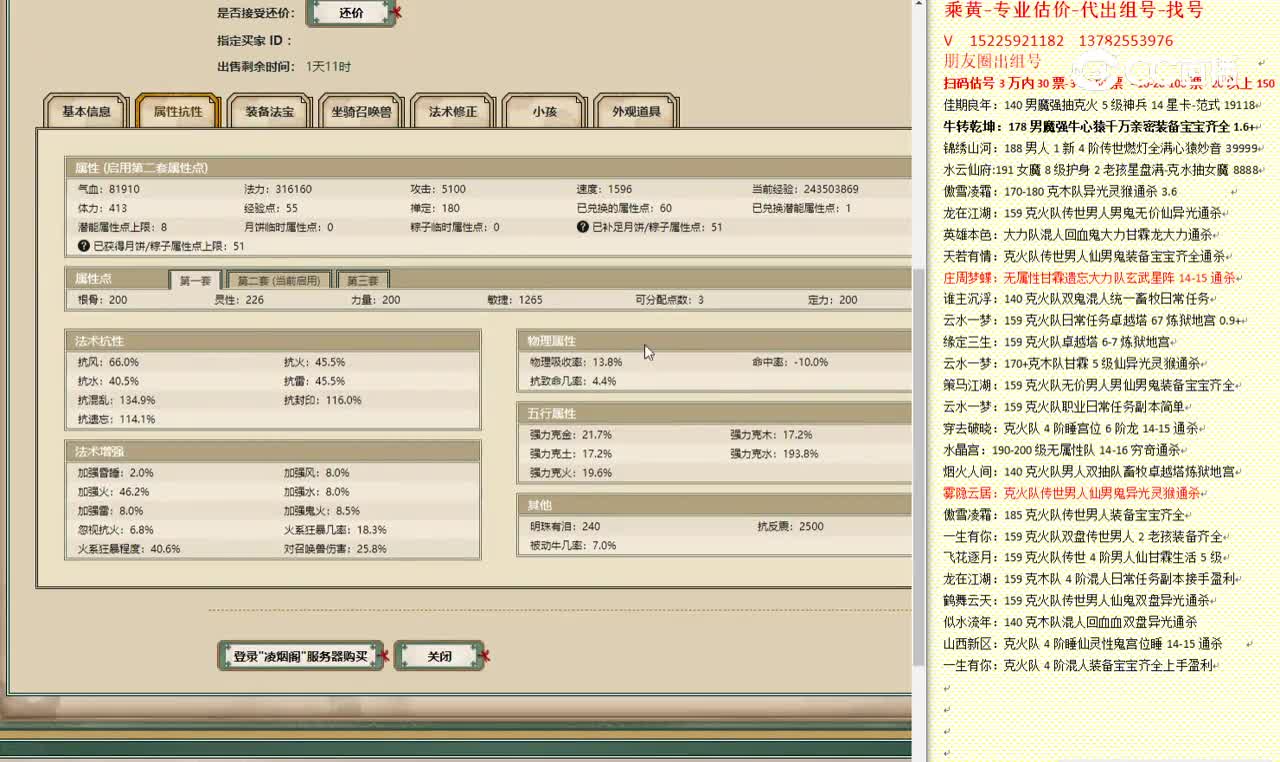Click the 被动牛几率: 7.0% entry
The image size is (1280, 762).
[573, 546]
